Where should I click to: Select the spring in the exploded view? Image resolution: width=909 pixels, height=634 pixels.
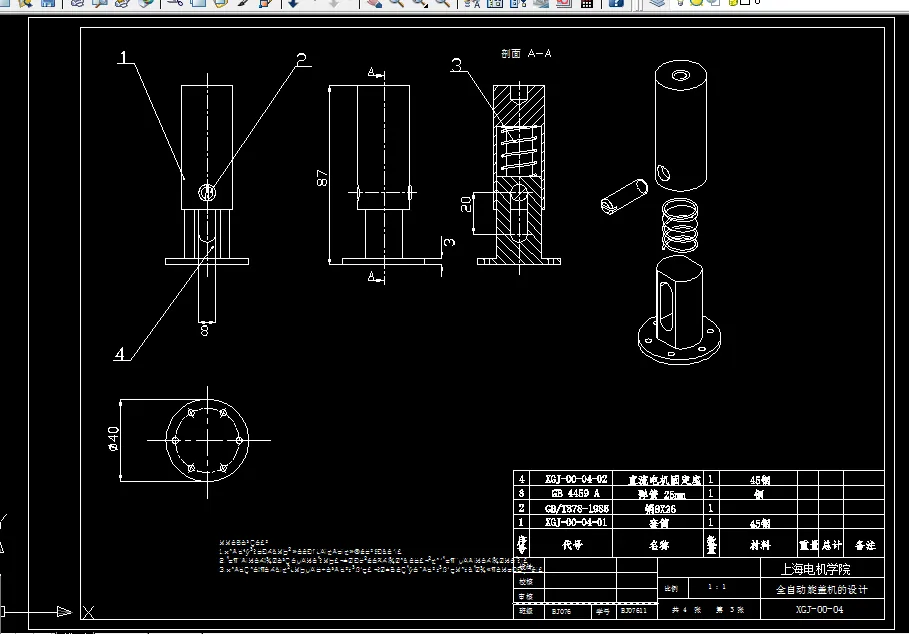point(679,225)
